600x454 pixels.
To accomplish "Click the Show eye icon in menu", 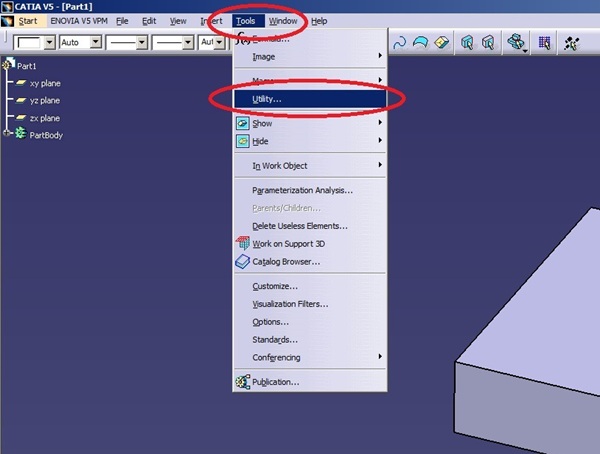I will (243, 123).
